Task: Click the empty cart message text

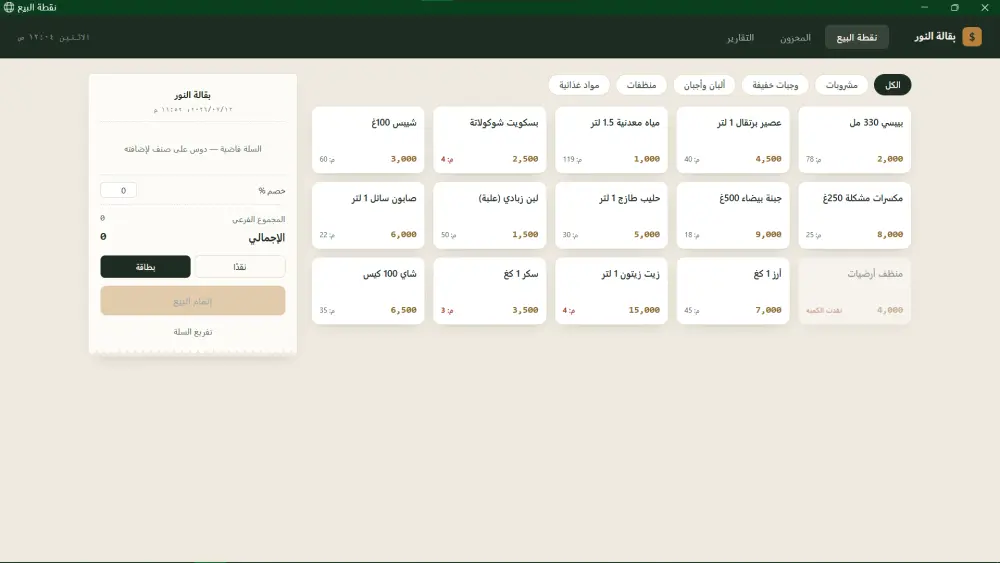Action: (193, 149)
